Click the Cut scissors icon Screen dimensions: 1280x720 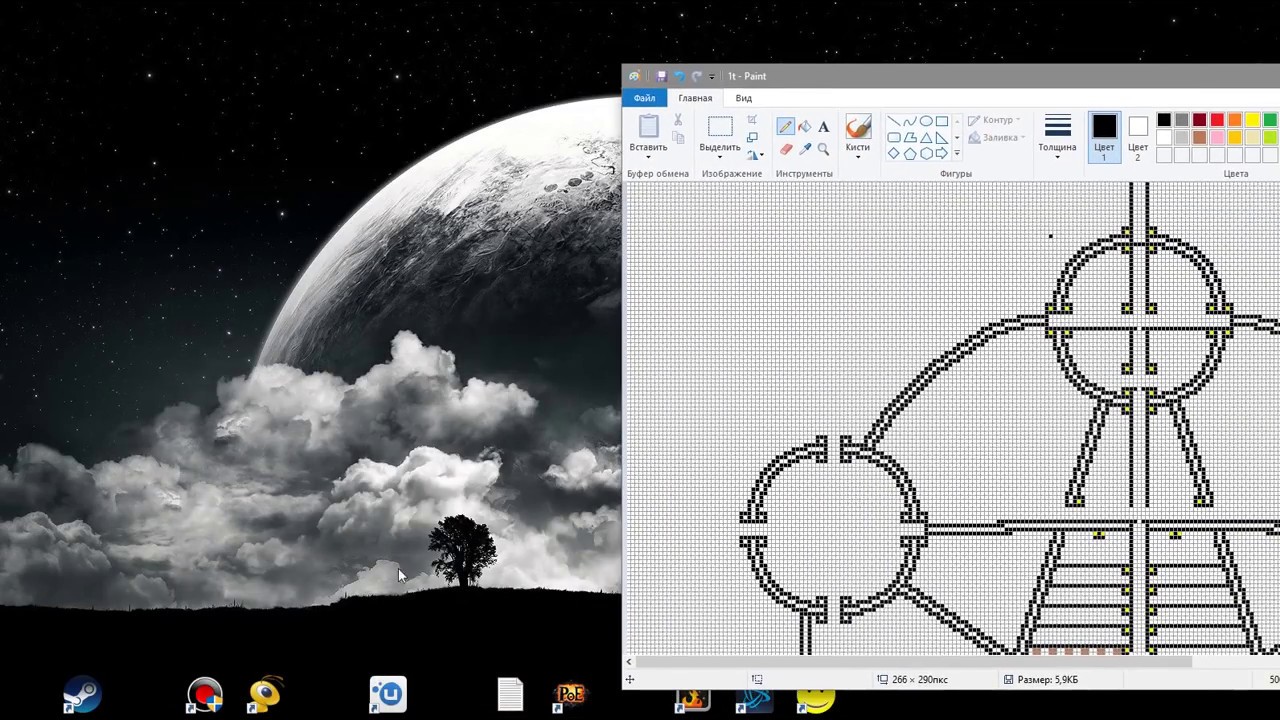677,120
